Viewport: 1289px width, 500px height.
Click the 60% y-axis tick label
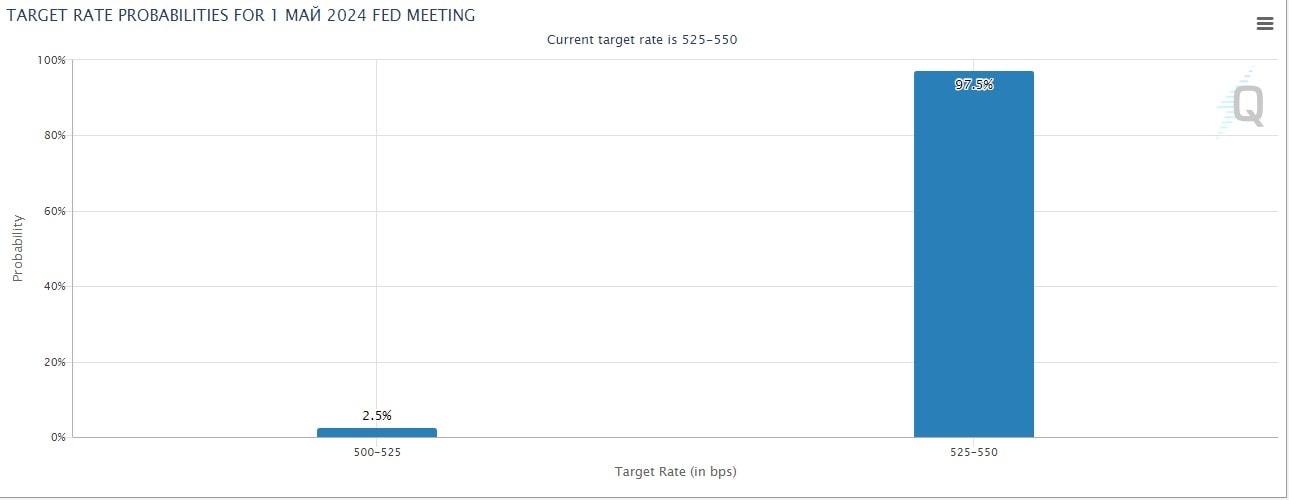(54, 211)
